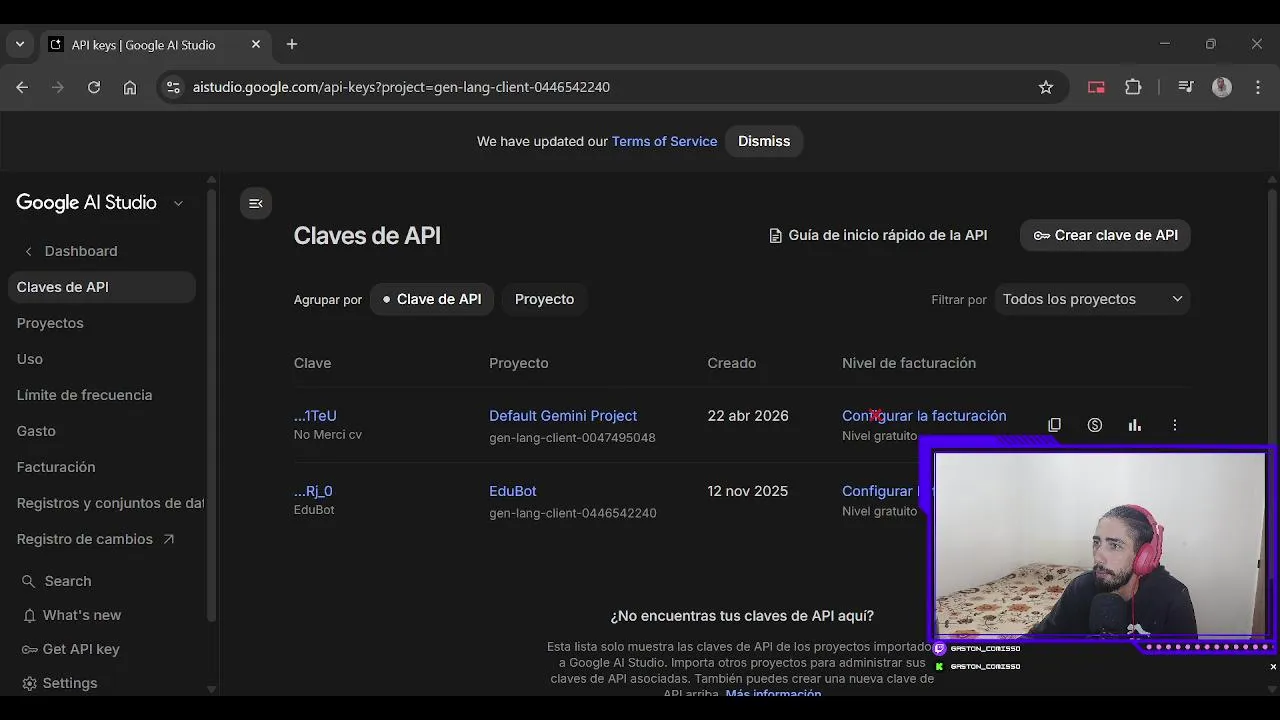This screenshot has height=720, width=1280.
Task: Open Gasto in sidebar
Action: [x=36, y=431]
